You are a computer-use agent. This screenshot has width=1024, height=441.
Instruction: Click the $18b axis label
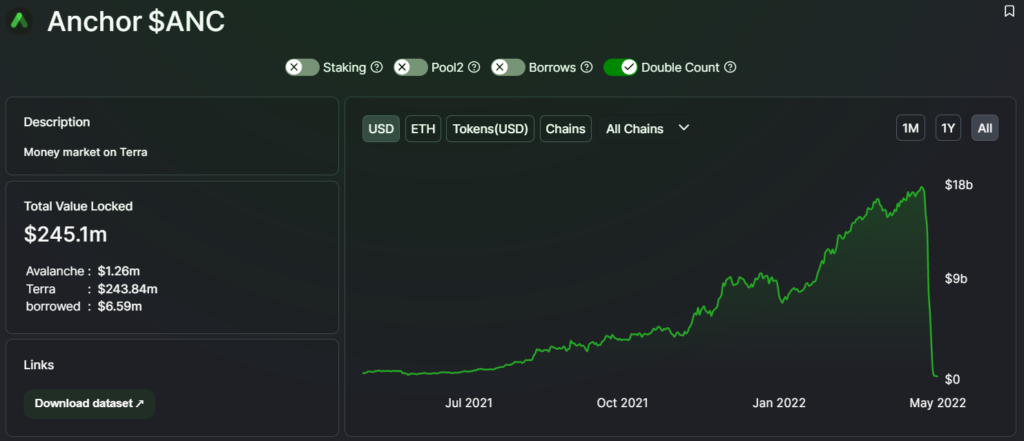coord(959,186)
